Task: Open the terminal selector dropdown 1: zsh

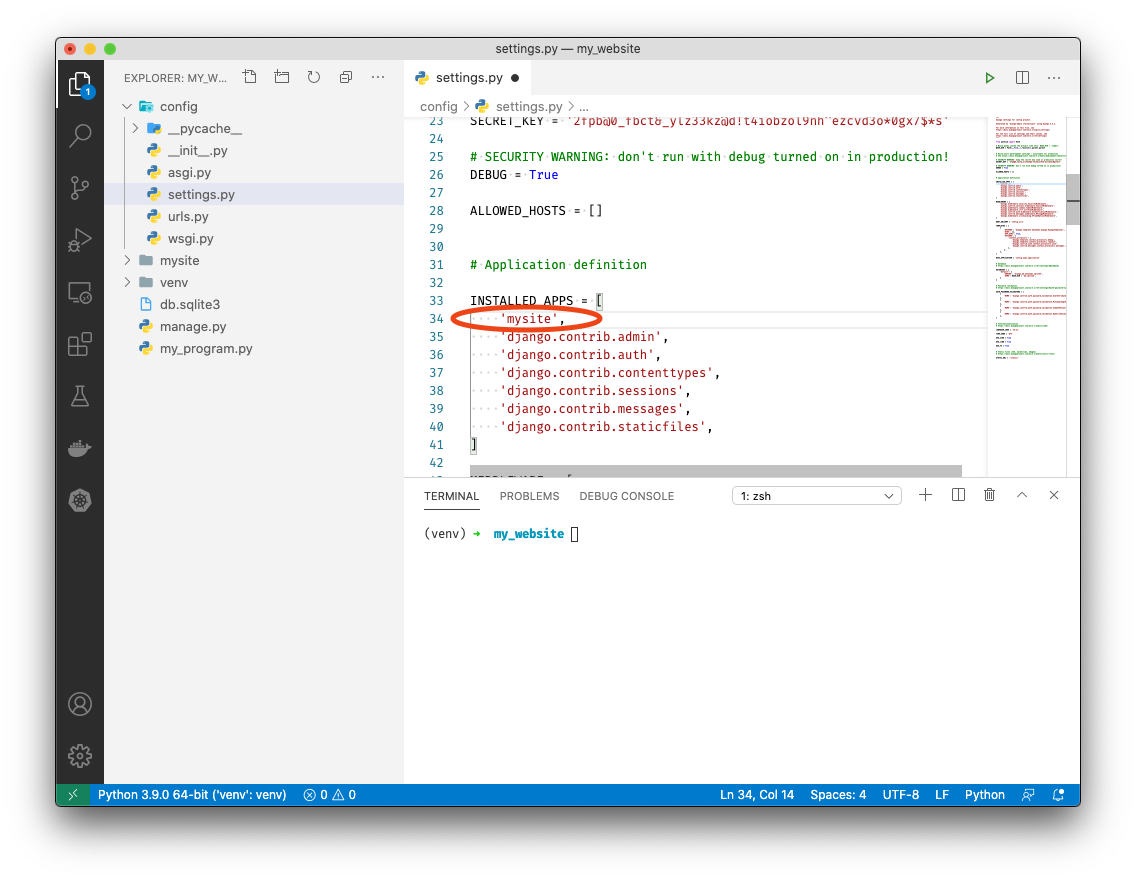Action: 816,496
